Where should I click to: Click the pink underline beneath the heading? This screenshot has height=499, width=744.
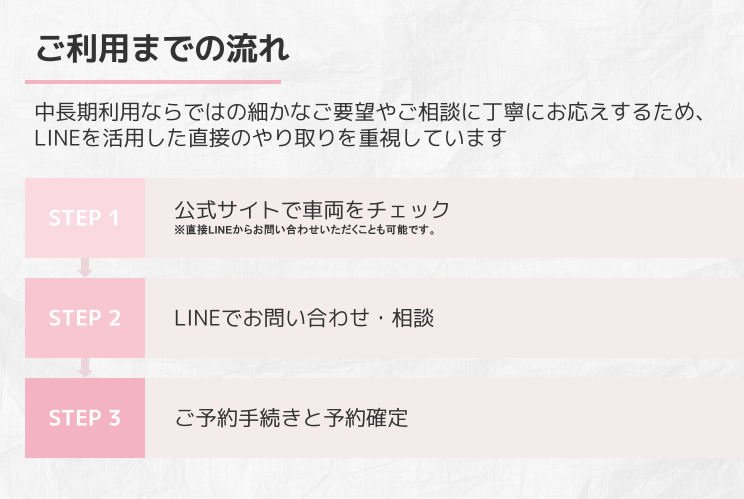[152, 82]
